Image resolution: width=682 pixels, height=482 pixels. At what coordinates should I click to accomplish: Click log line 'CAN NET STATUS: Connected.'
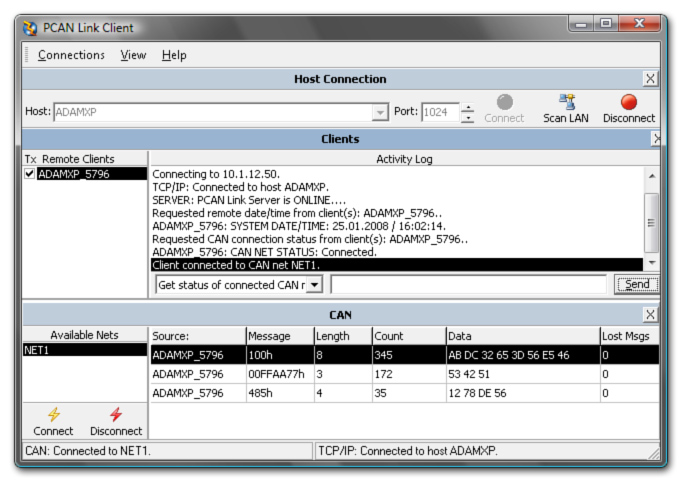(x=264, y=252)
